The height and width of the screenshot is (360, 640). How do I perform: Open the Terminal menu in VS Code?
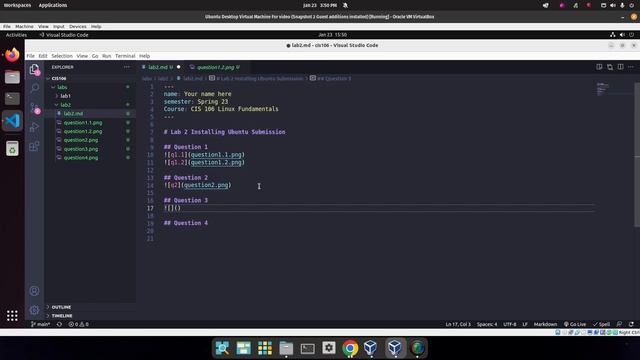125,56
